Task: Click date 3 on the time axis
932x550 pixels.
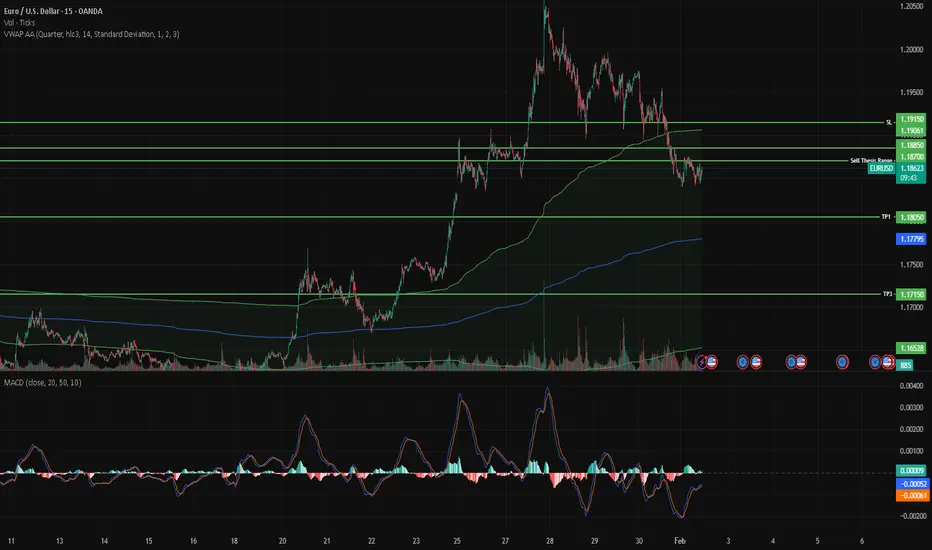Action: coord(728,540)
